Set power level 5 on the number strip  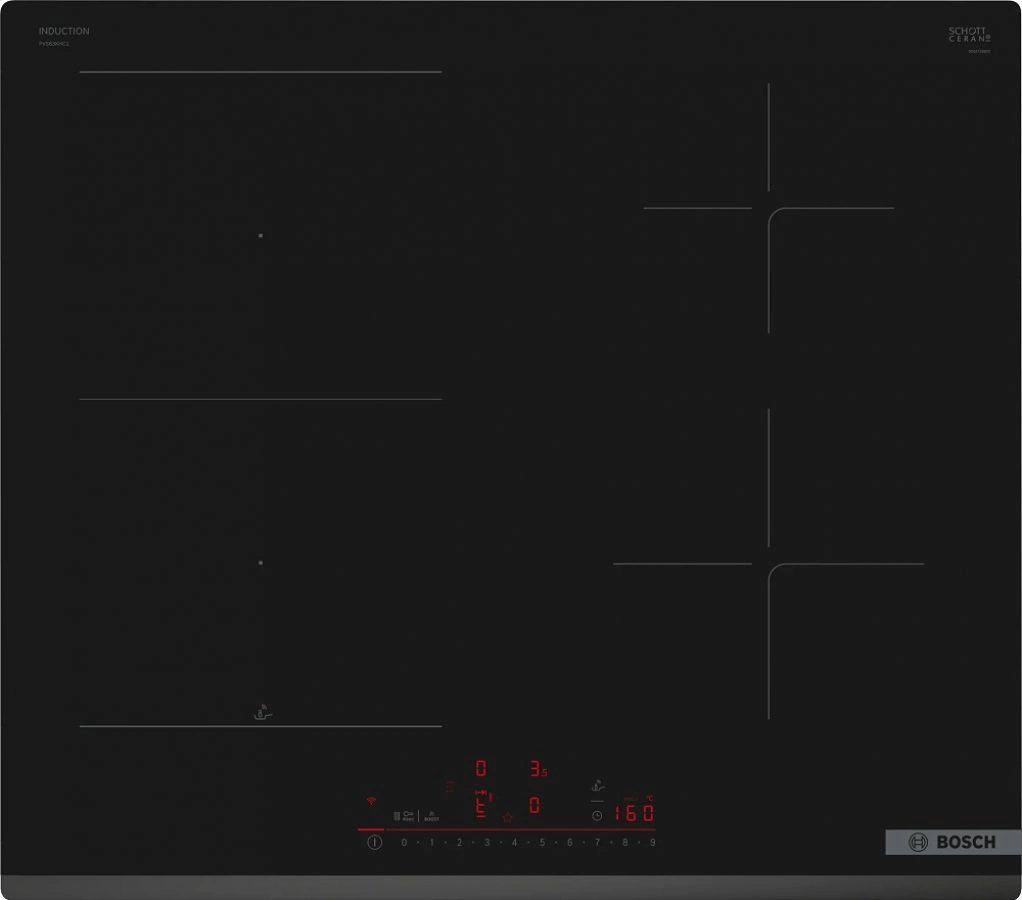(x=542, y=843)
